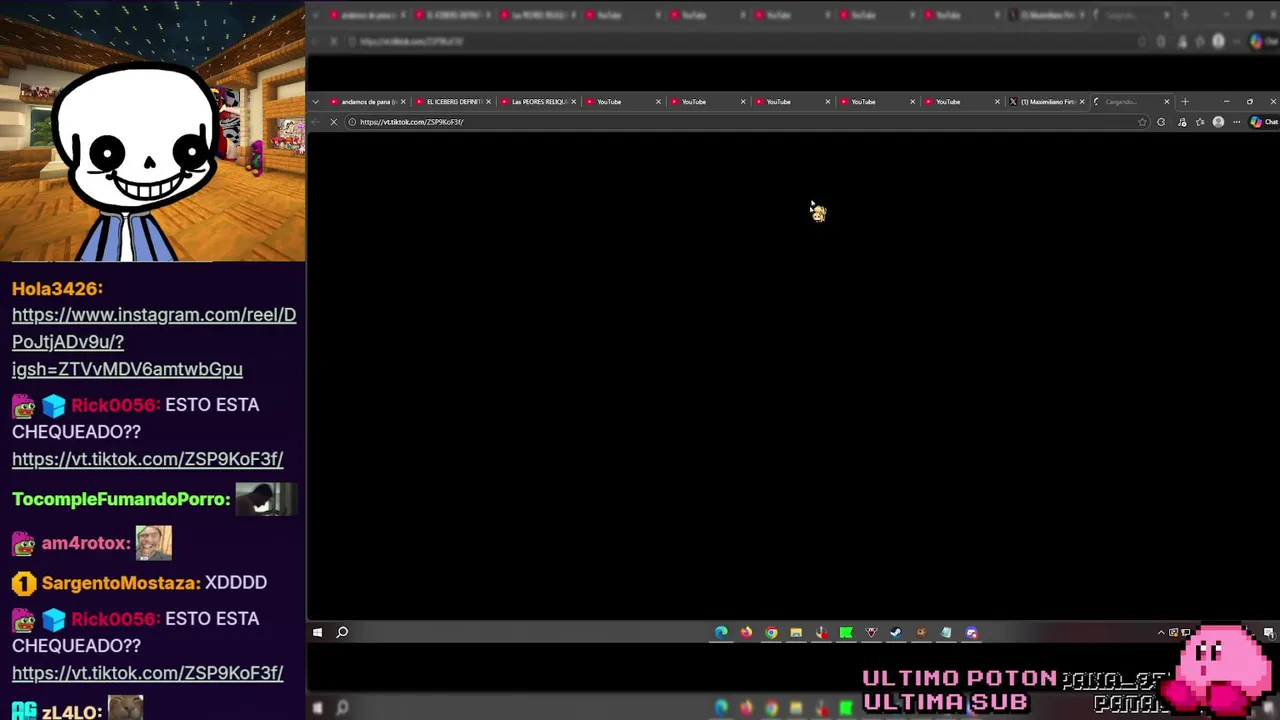Image resolution: width=1280 pixels, height=720 pixels.
Task: Click SargentoMostaza's 'XDDDD' message
Action: [236, 583]
